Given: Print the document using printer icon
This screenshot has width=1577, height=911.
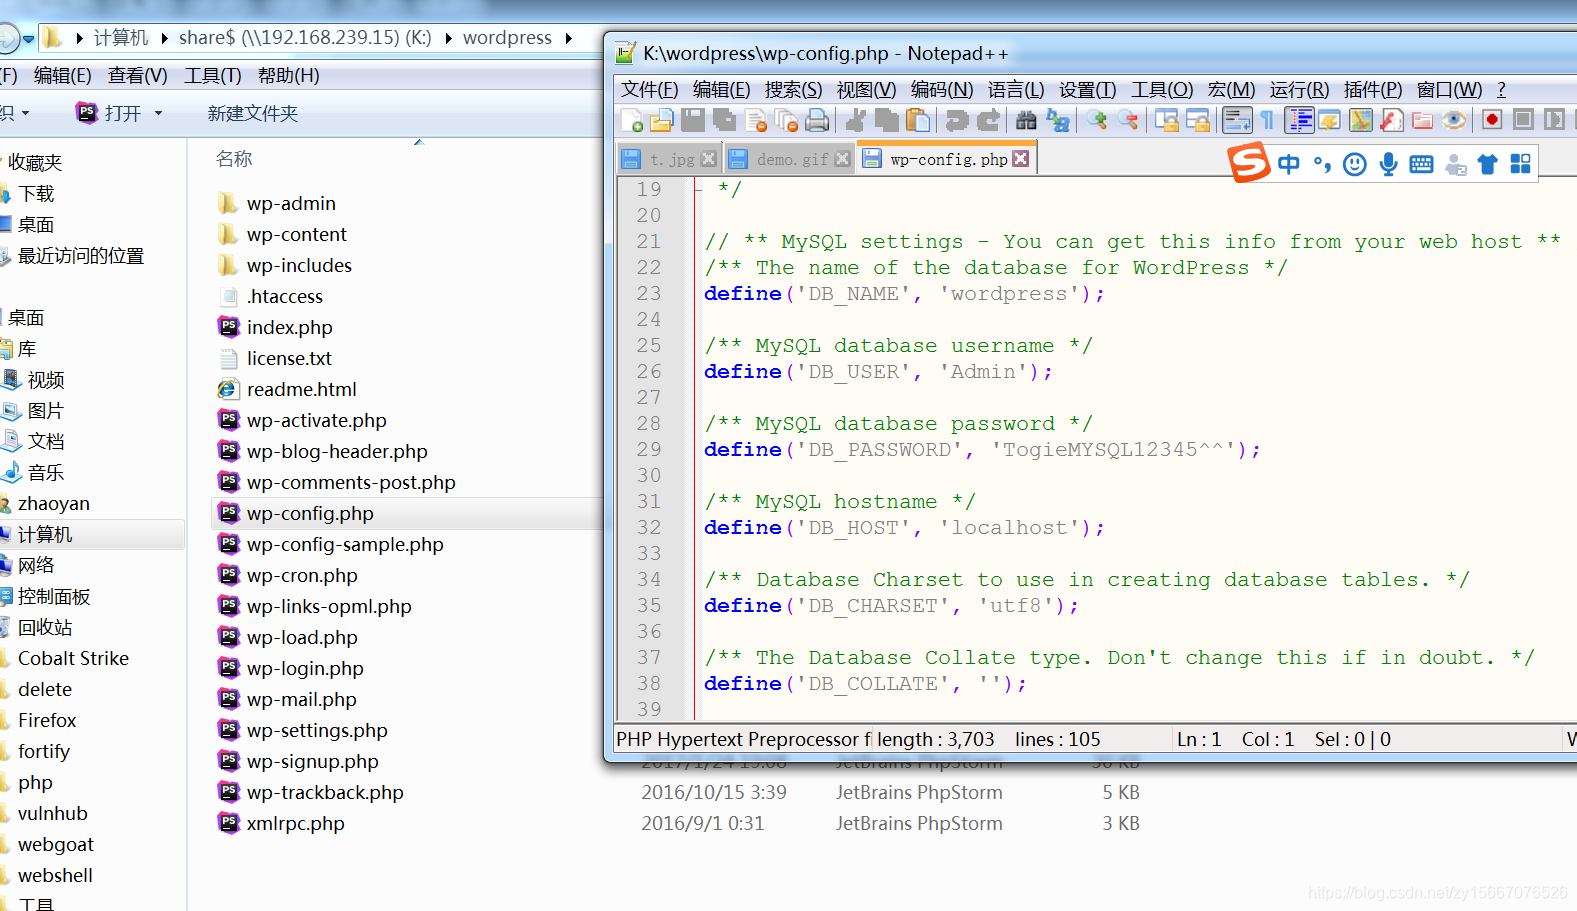Looking at the screenshot, I should [817, 121].
